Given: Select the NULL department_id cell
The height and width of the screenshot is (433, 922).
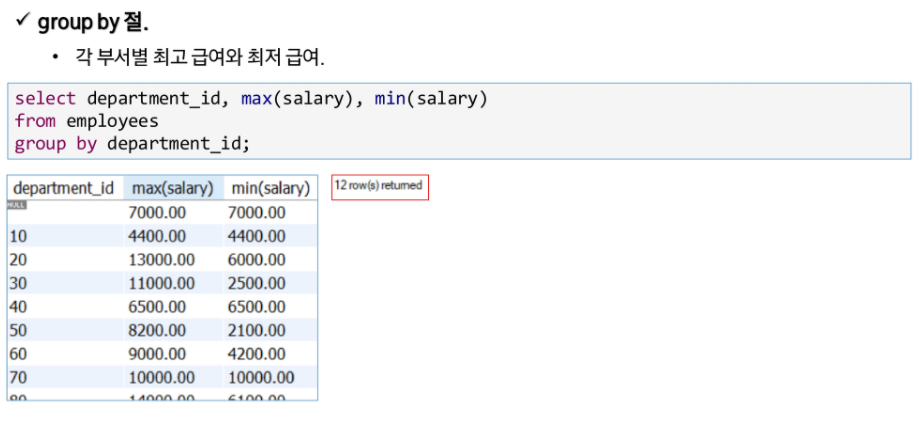Looking at the screenshot, I should tap(65, 212).
